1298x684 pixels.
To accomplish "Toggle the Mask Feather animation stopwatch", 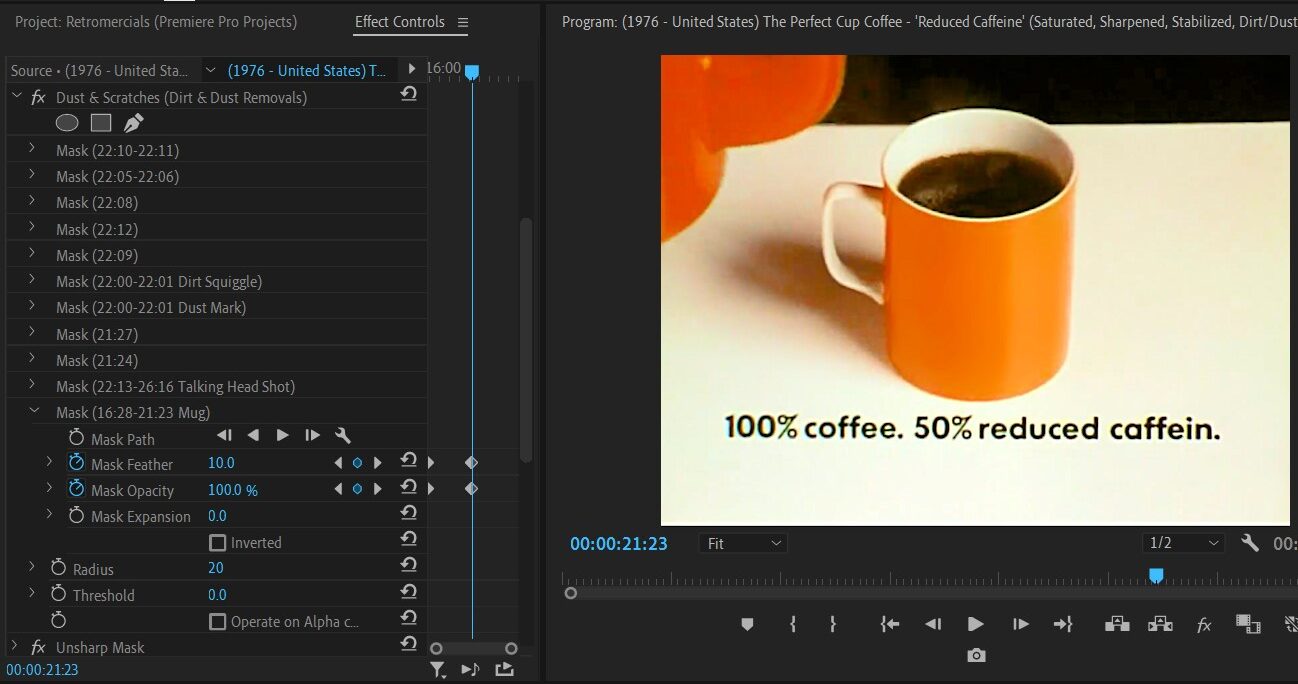I will click(77, 463).
